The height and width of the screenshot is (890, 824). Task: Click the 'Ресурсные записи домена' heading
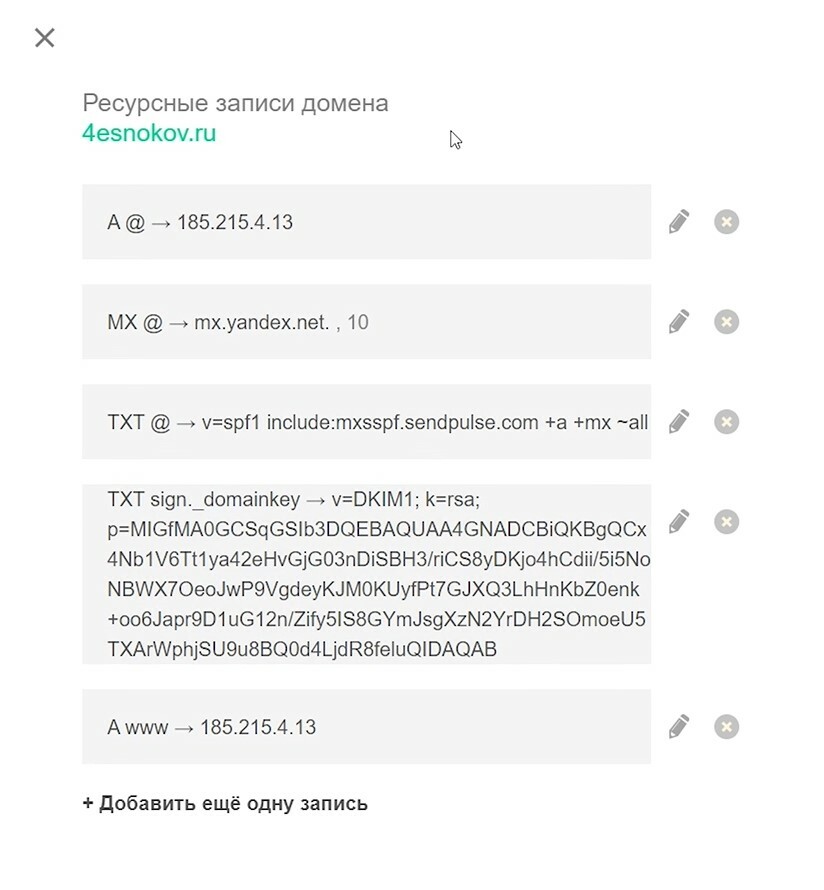235,103
